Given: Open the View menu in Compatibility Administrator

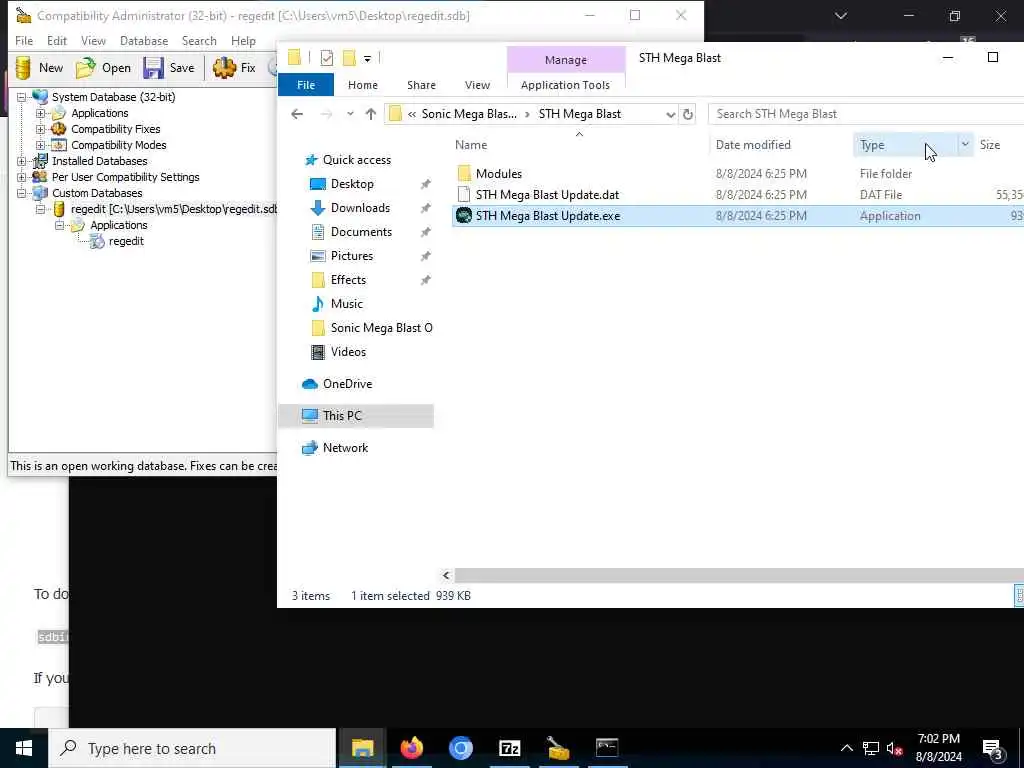Looking at the screenshot, I should point(93,40).
